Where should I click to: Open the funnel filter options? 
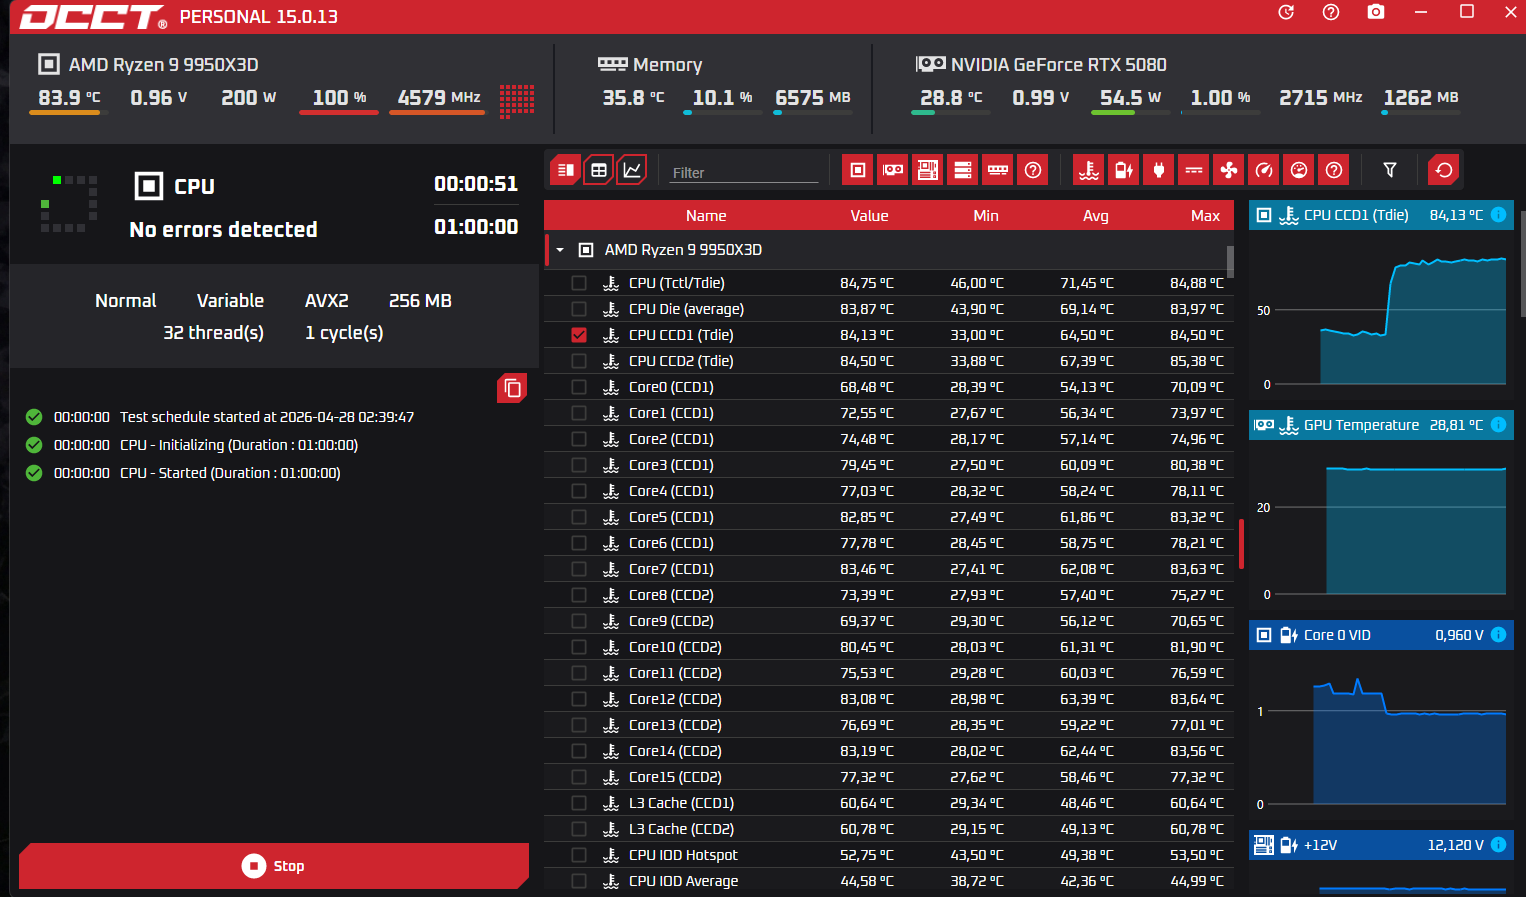click(1390, 170)
